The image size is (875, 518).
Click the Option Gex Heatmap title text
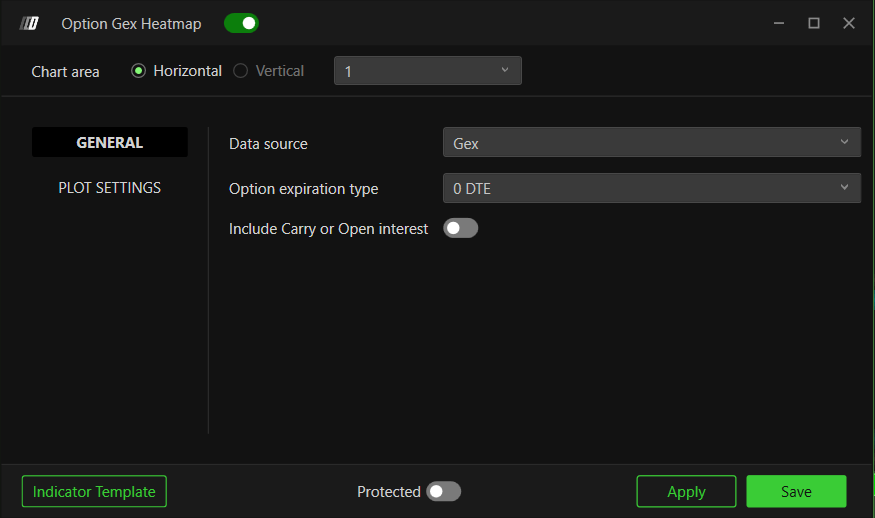coord(131,24)
